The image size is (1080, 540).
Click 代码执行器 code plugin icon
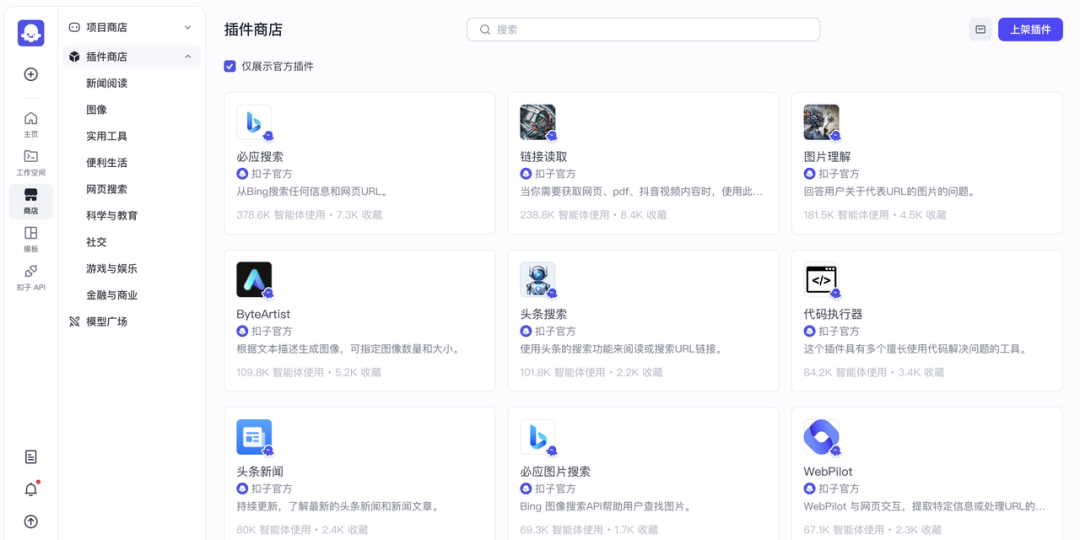822,280
